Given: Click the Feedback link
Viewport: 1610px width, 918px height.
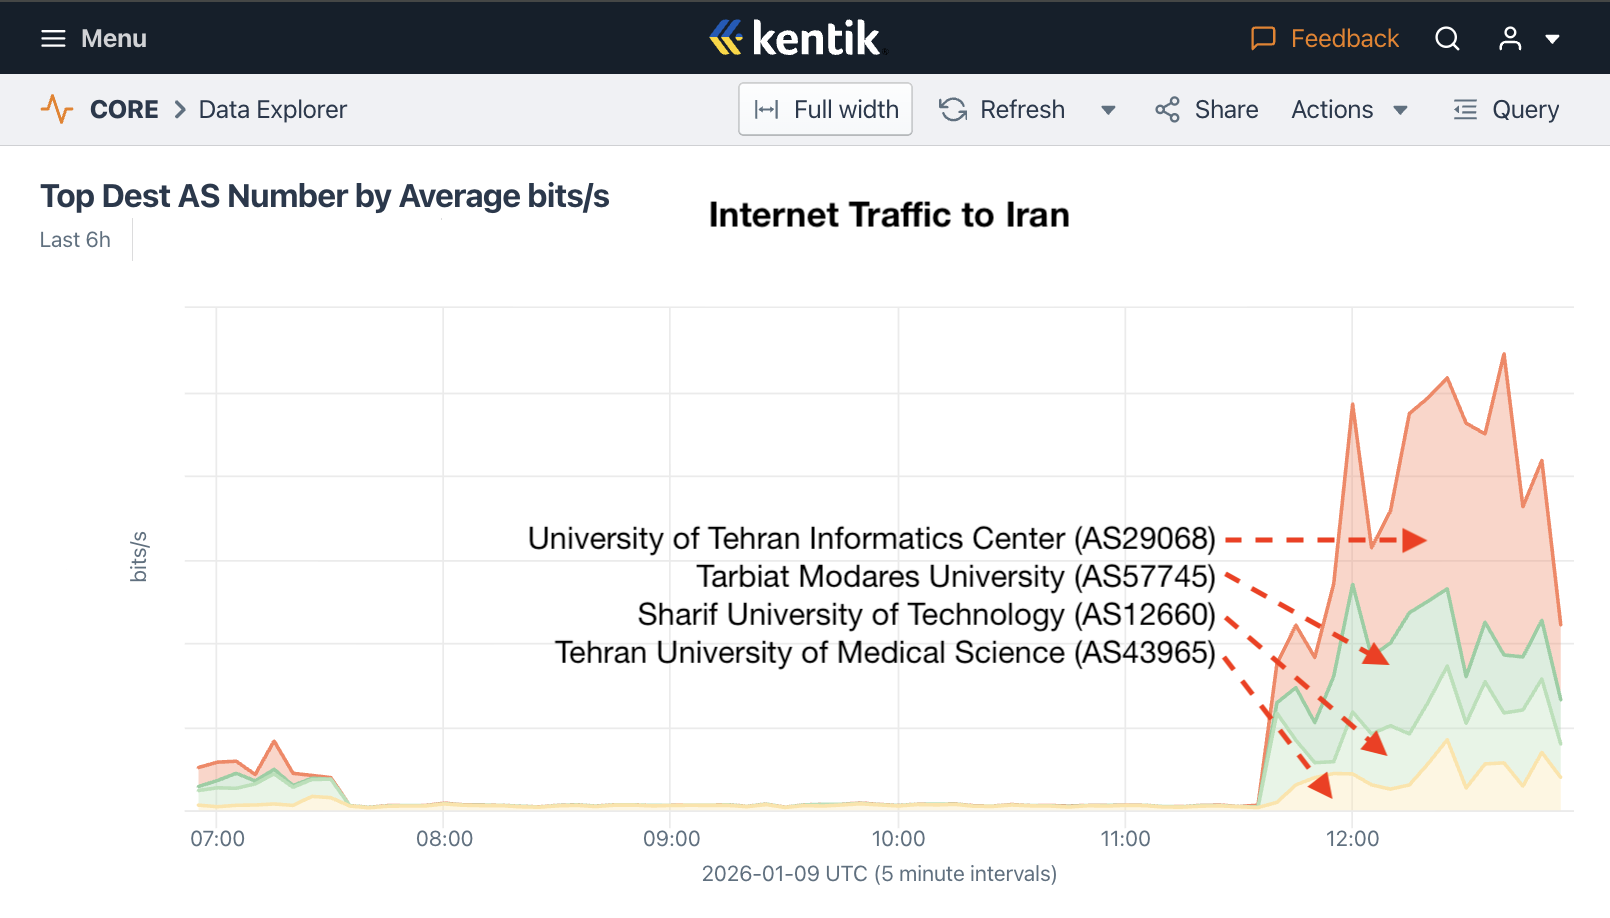Looking at the screenshot, I should (1344, 39).
